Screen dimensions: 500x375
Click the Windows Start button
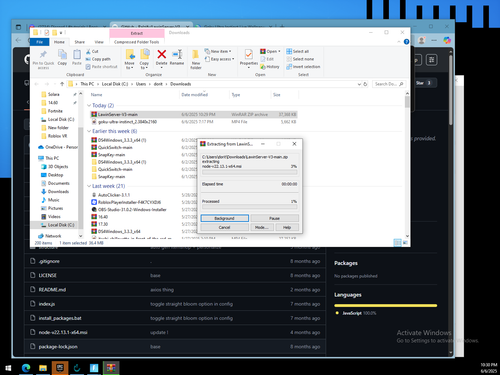pos(9,368)
